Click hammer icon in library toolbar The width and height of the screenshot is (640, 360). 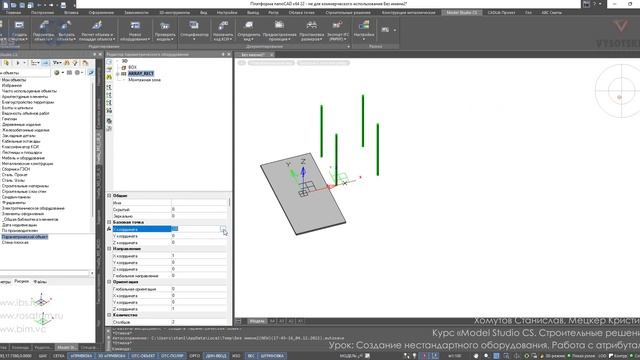pyautogui.click(x=85, y=63)
